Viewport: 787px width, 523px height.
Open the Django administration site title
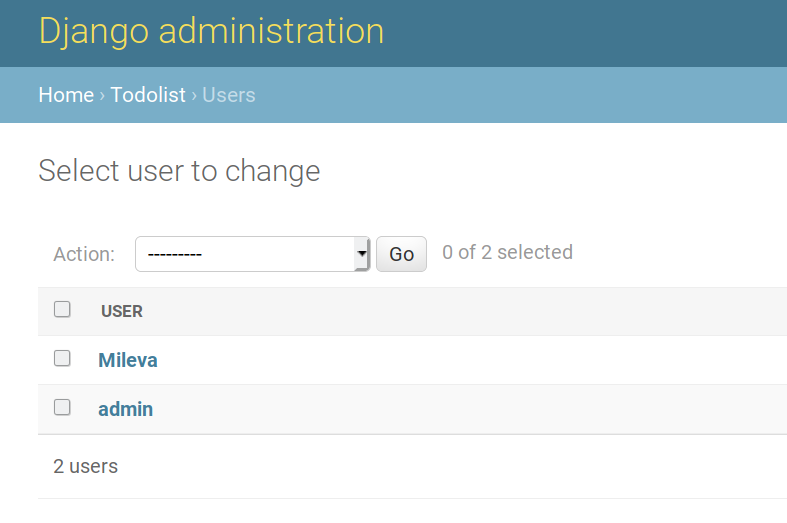(211, 32)
